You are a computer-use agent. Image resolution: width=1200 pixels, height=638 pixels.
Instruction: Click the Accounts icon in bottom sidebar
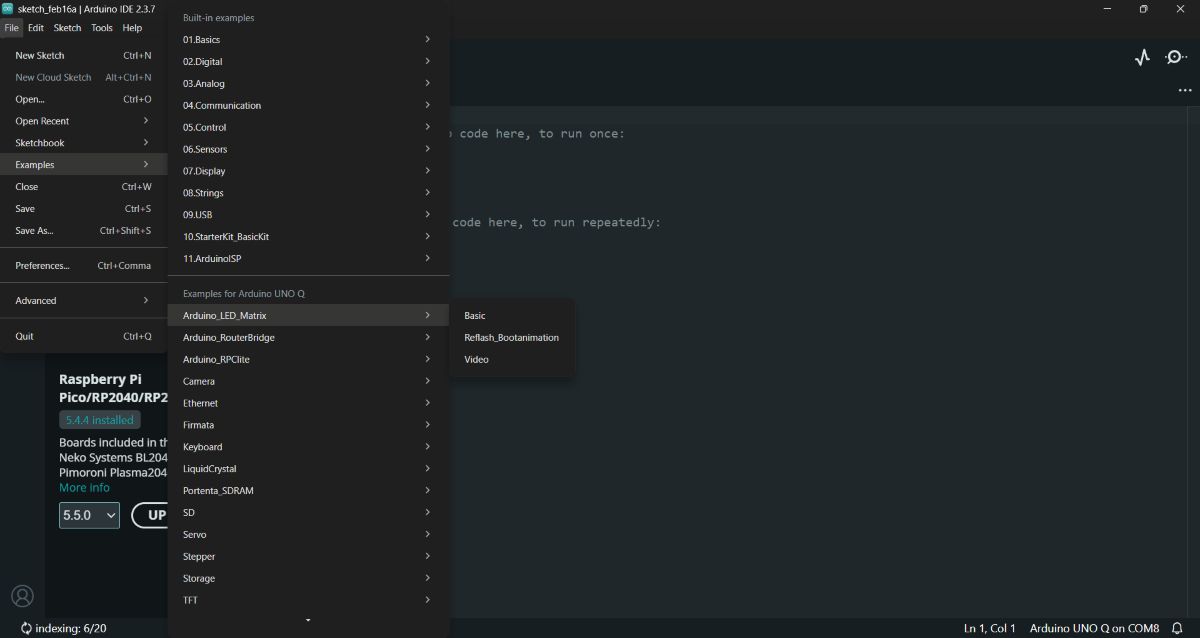click(x=22, y=595)
